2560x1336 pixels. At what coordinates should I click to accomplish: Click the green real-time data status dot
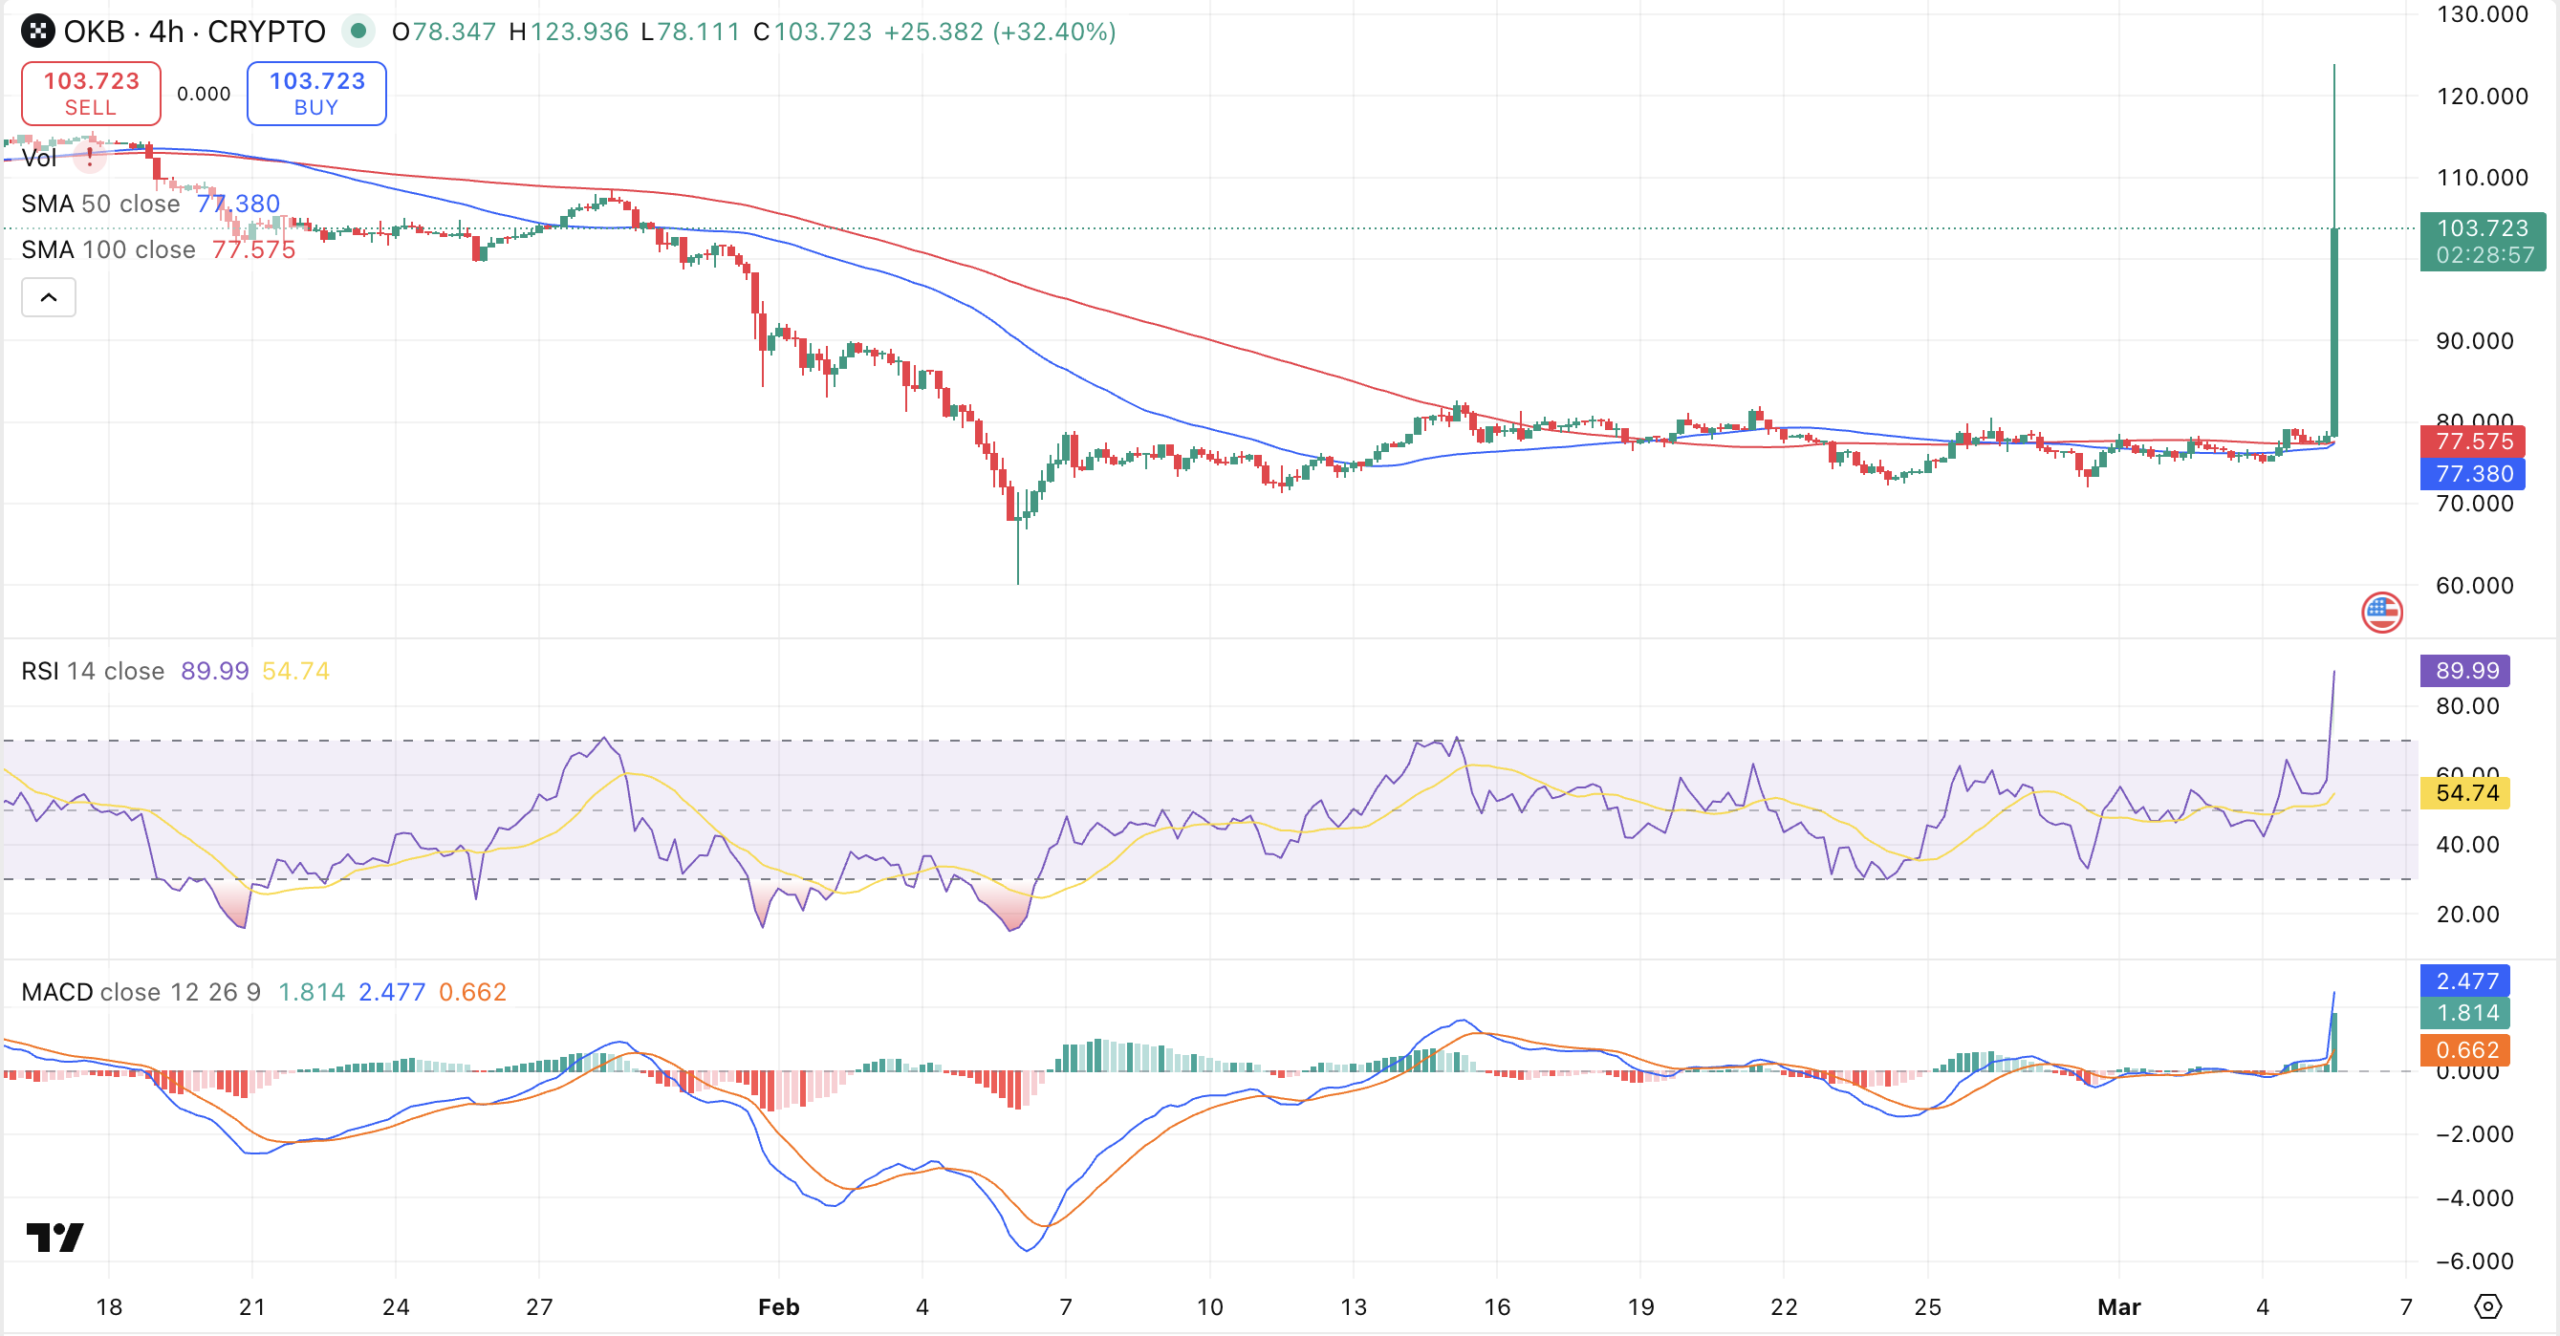coord(358,31)
